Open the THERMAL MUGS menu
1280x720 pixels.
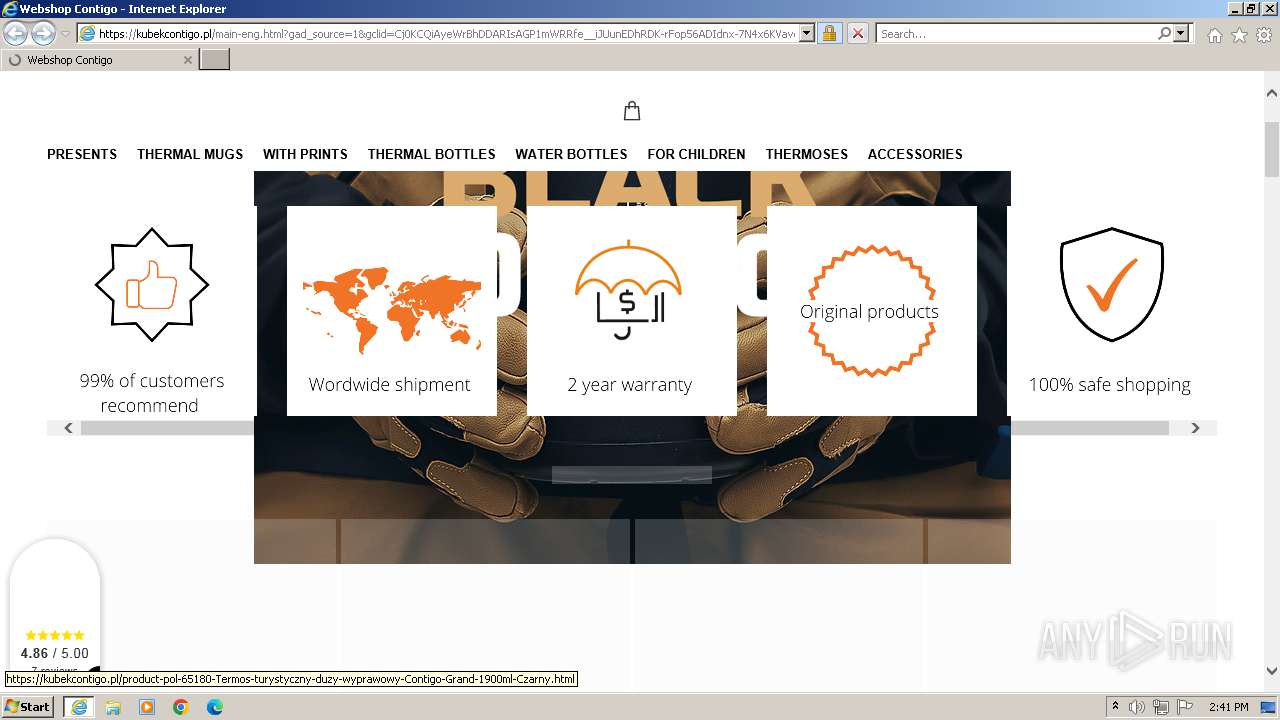tap(190, 154)
